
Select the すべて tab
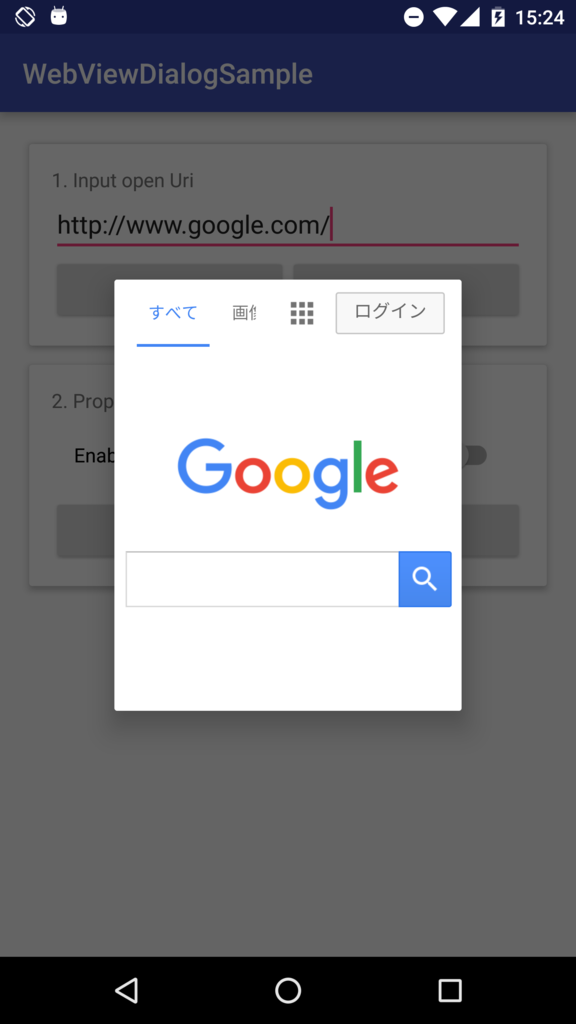(x=173, y=313)
